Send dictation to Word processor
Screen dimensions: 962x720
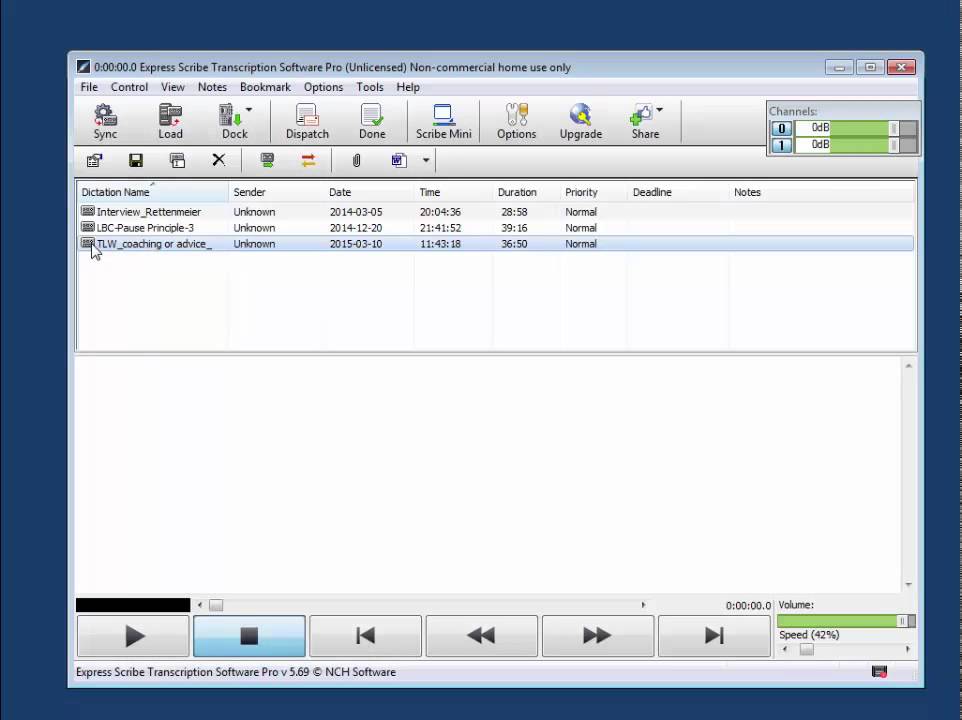(x=397, y=160)
